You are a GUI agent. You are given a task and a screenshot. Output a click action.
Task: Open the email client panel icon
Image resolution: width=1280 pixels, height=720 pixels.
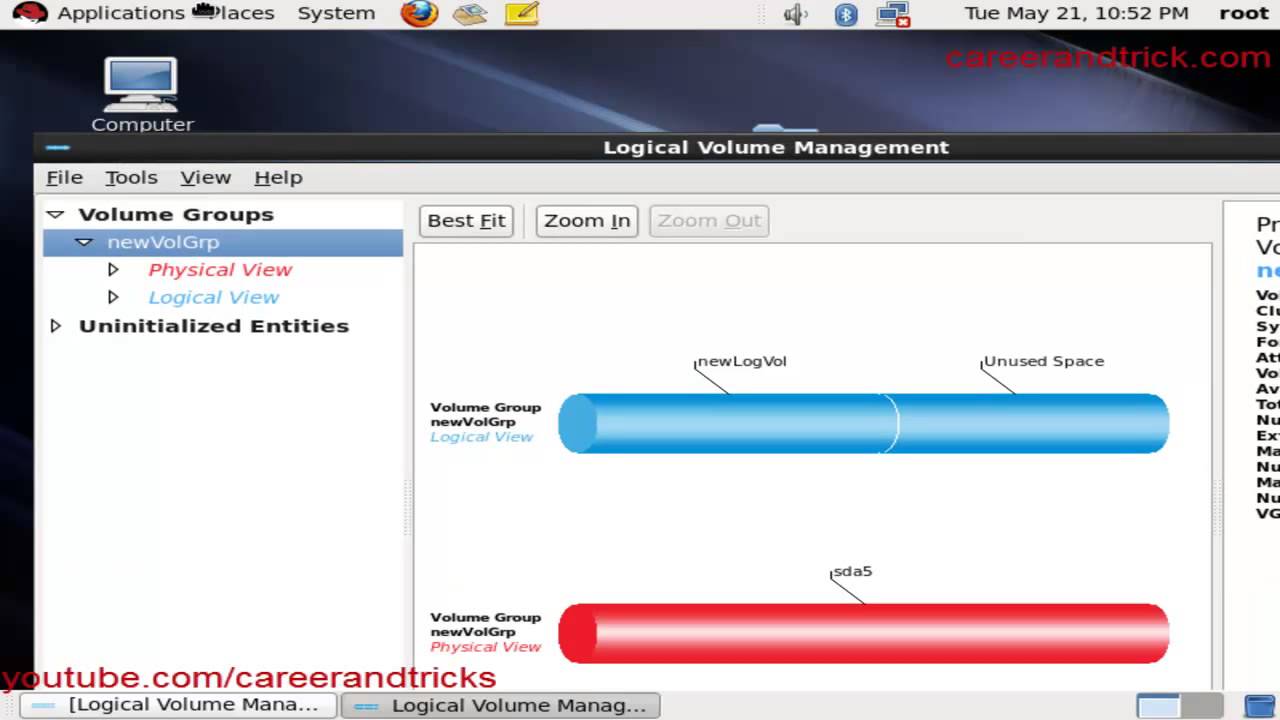click(470, 14)
